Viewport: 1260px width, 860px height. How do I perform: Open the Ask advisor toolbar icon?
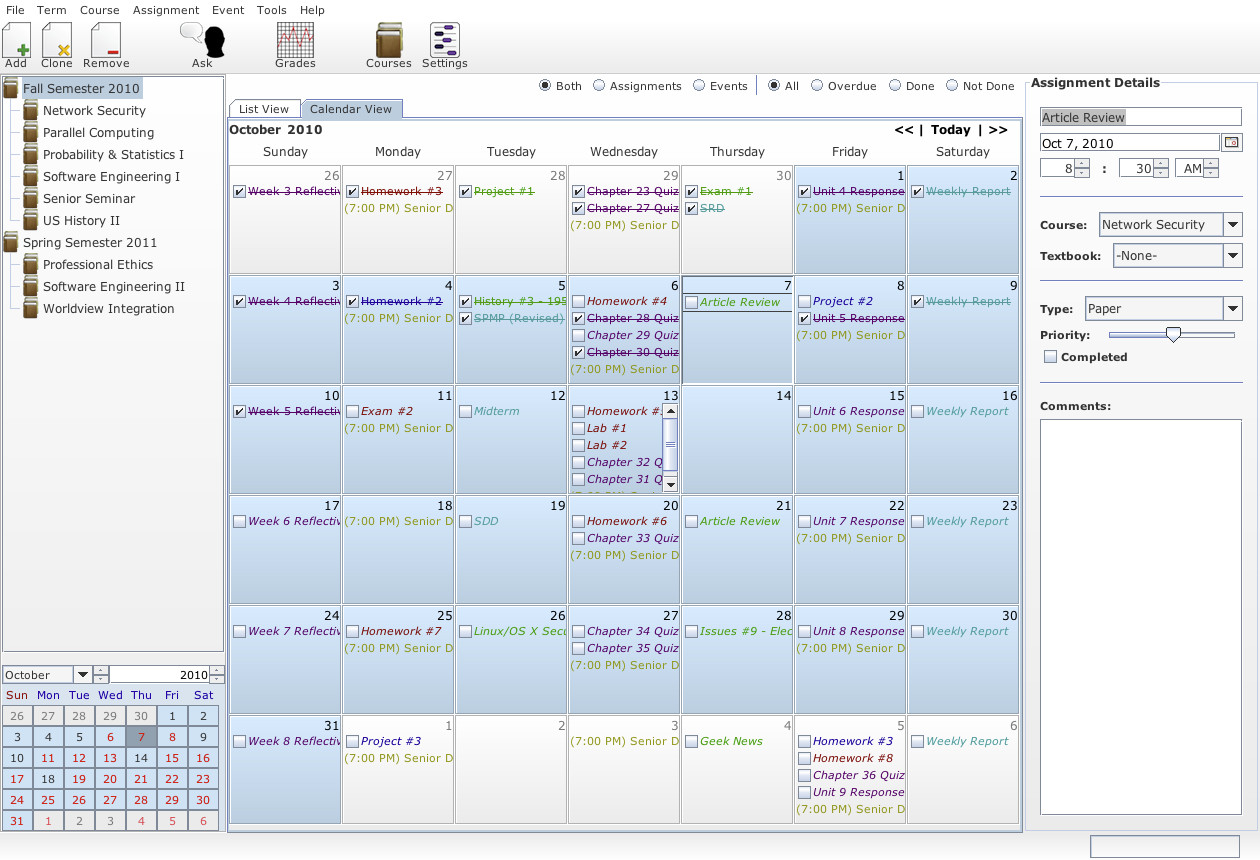tap(203, 40)
